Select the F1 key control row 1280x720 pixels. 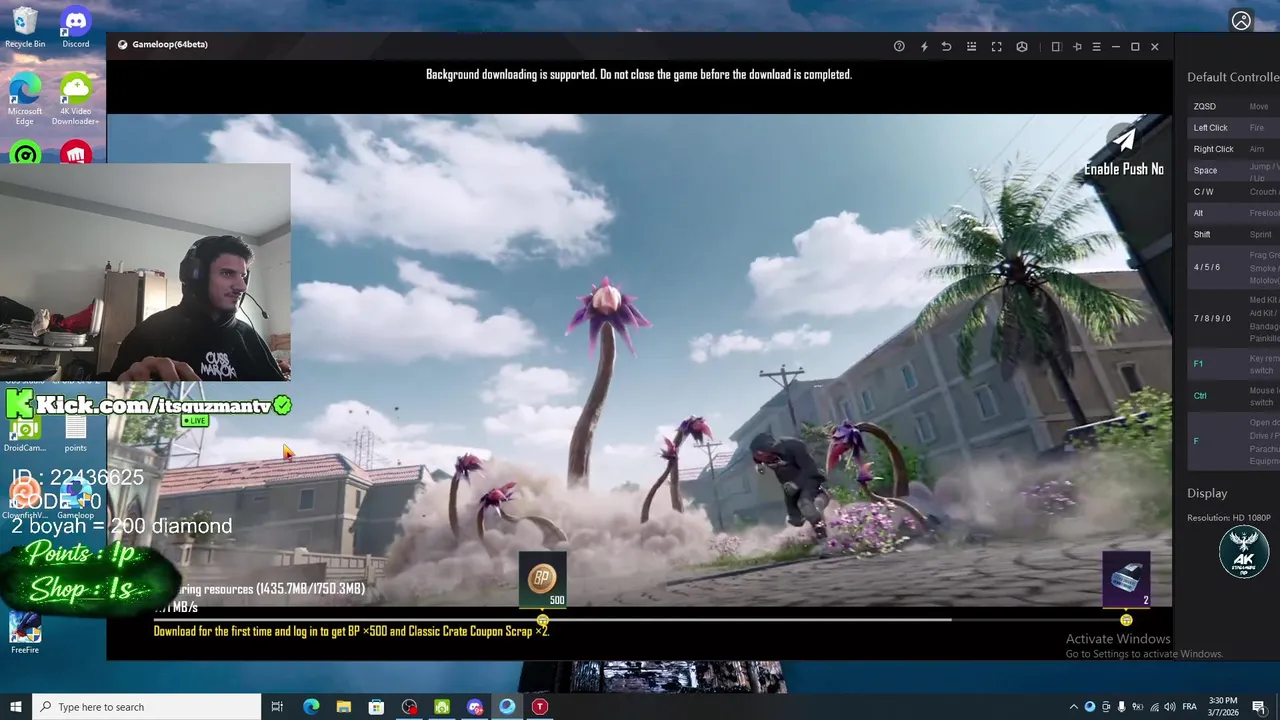click(x=1234, y=364)
